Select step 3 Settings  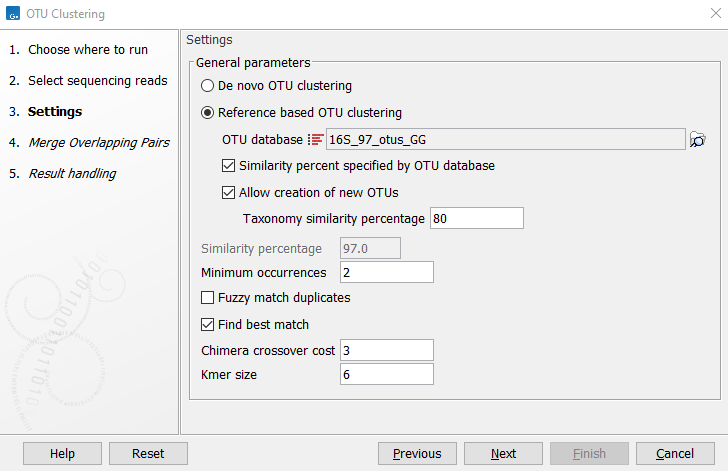(x=46, y=111)
